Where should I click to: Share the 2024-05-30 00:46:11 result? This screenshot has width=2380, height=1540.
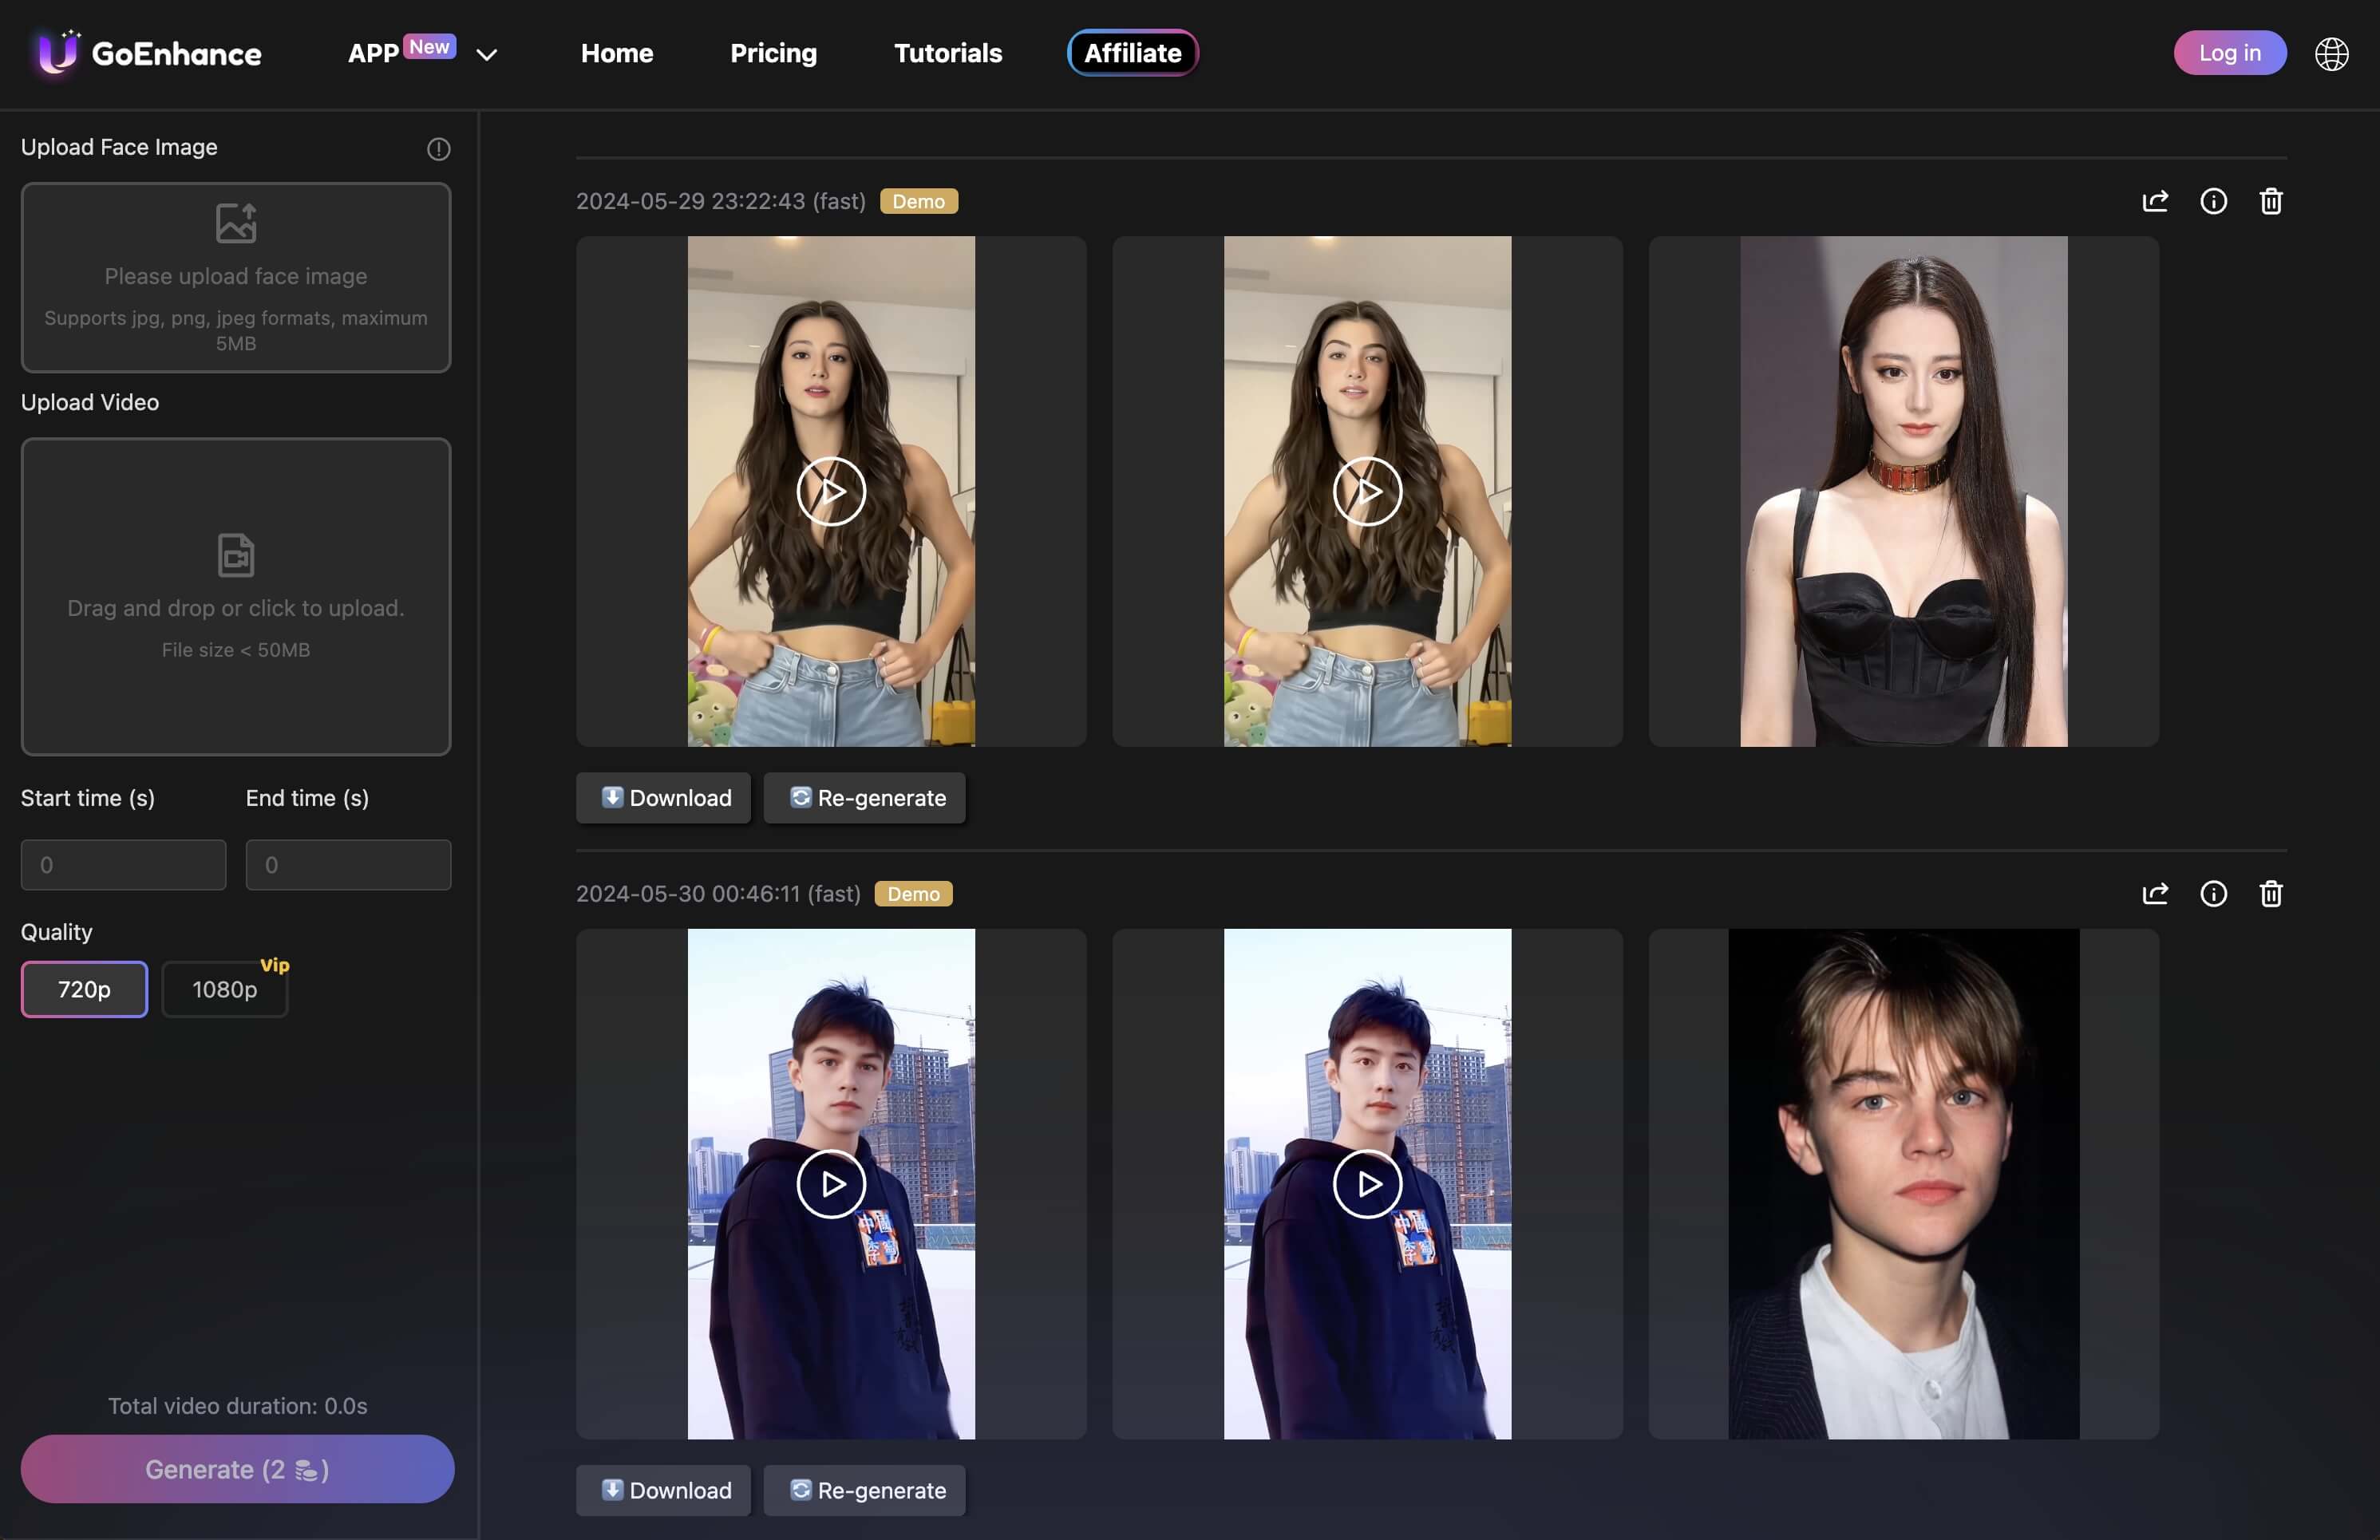(2155, 893)
